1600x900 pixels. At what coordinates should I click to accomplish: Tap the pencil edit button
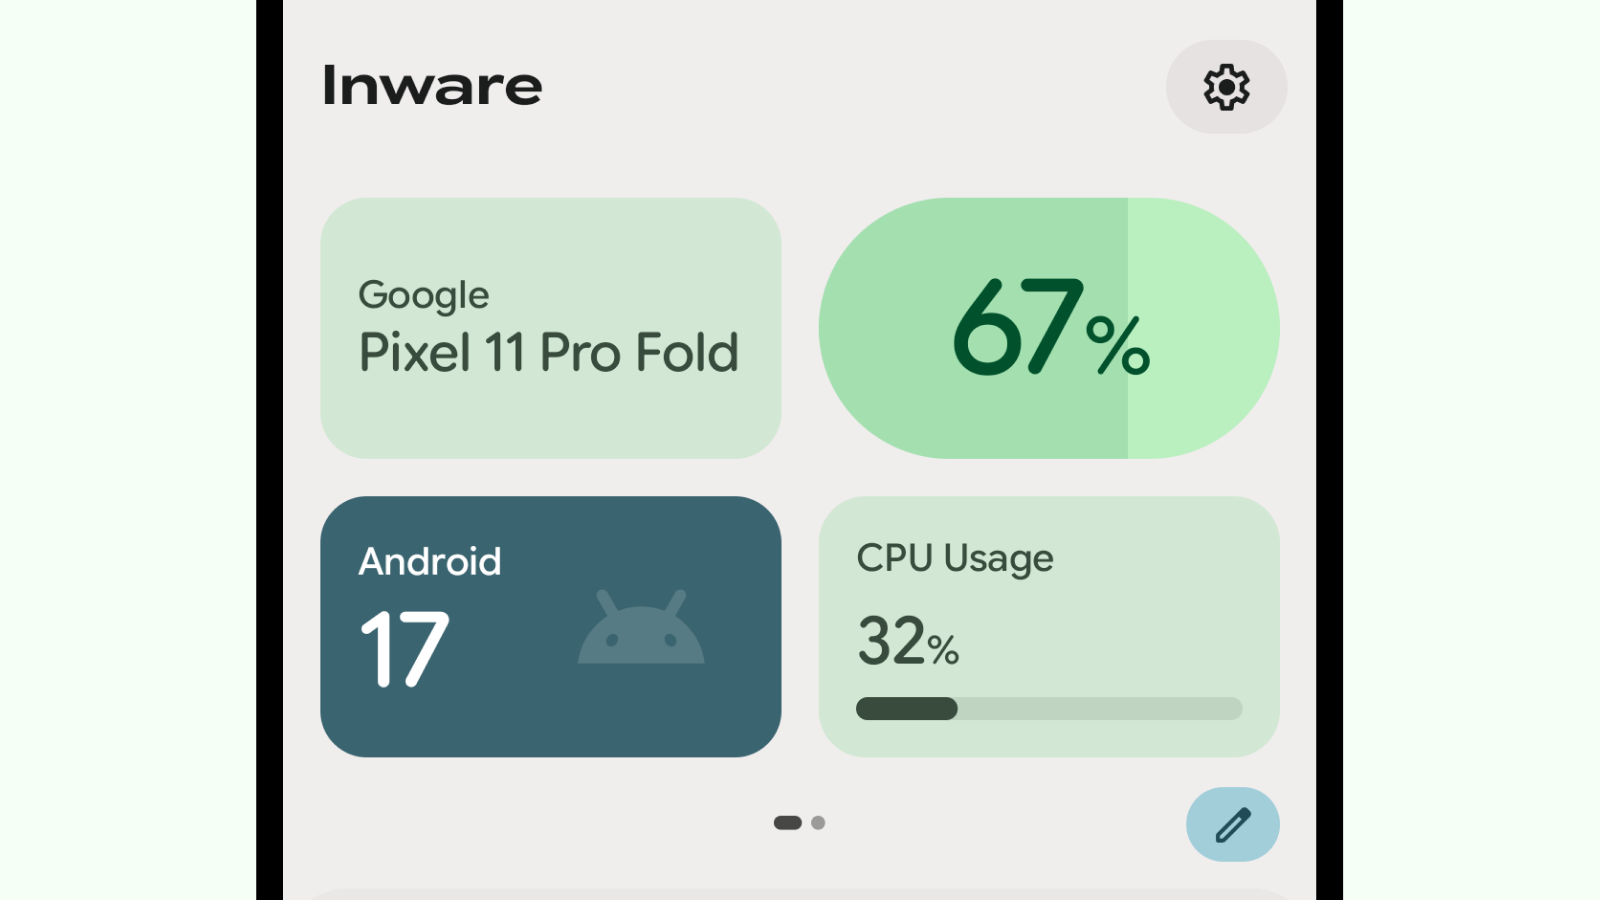click(1233, 825)
